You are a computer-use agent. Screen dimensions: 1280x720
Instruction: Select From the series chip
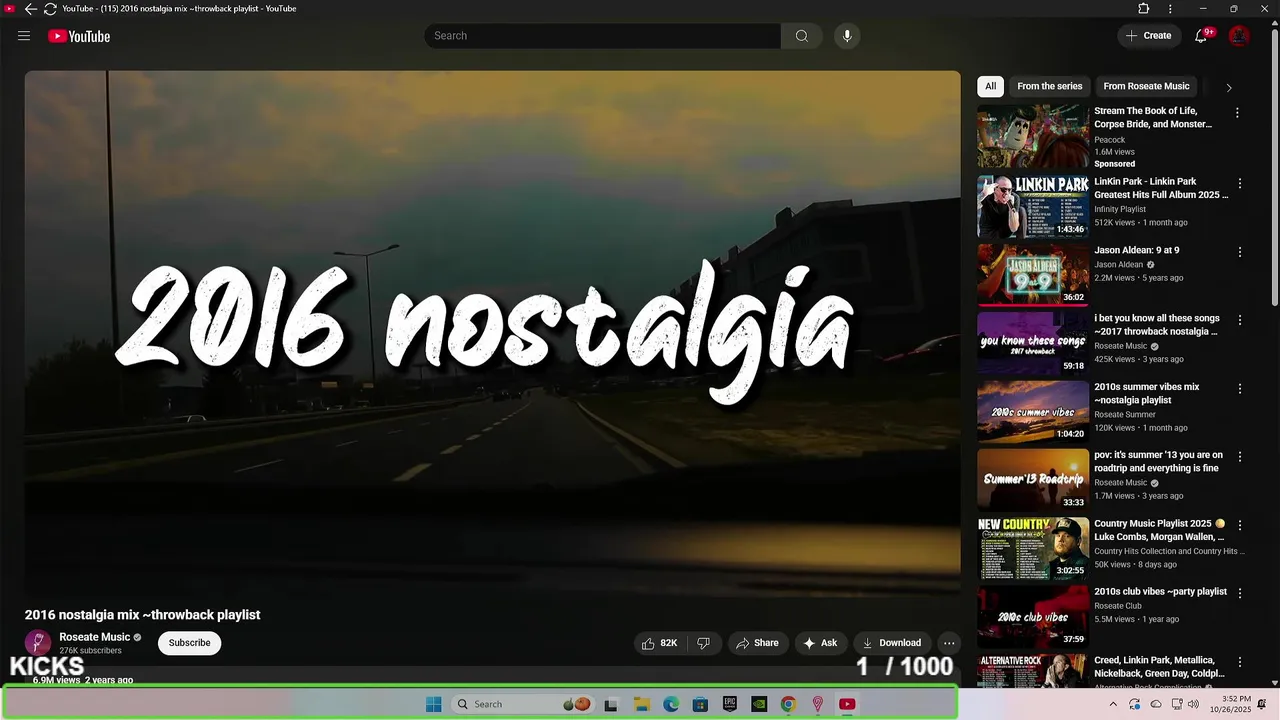point(1050,86)
